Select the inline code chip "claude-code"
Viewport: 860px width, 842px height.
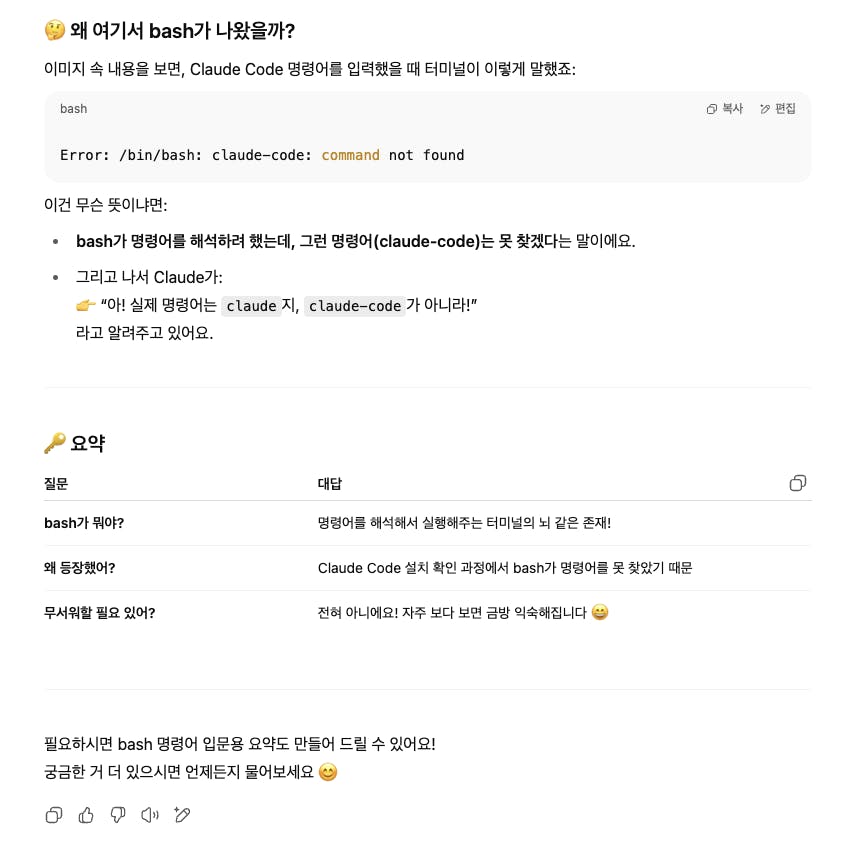pos(355,306)
